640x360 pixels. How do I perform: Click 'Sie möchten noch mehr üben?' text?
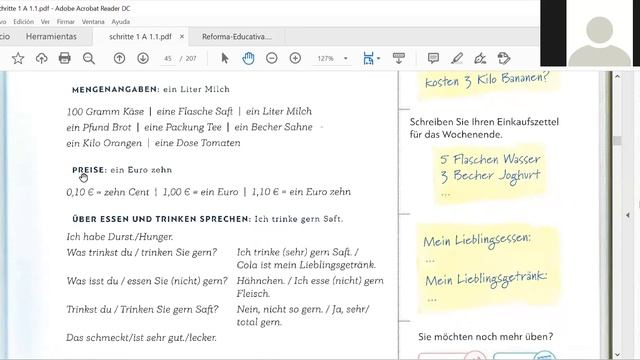point(486,337)
